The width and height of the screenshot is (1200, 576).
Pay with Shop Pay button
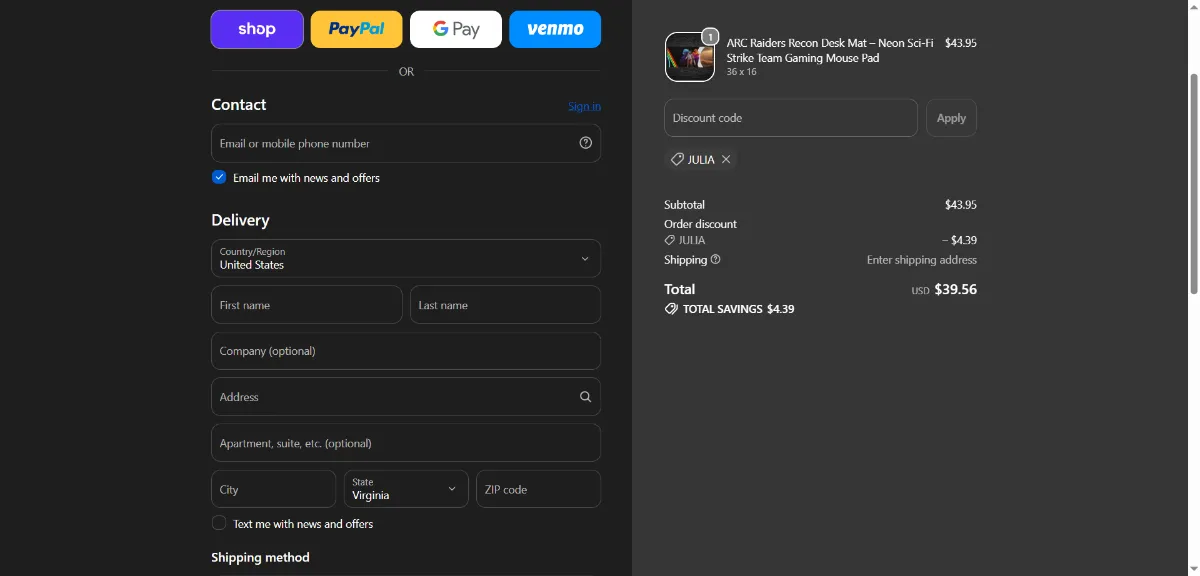[257, 29]
